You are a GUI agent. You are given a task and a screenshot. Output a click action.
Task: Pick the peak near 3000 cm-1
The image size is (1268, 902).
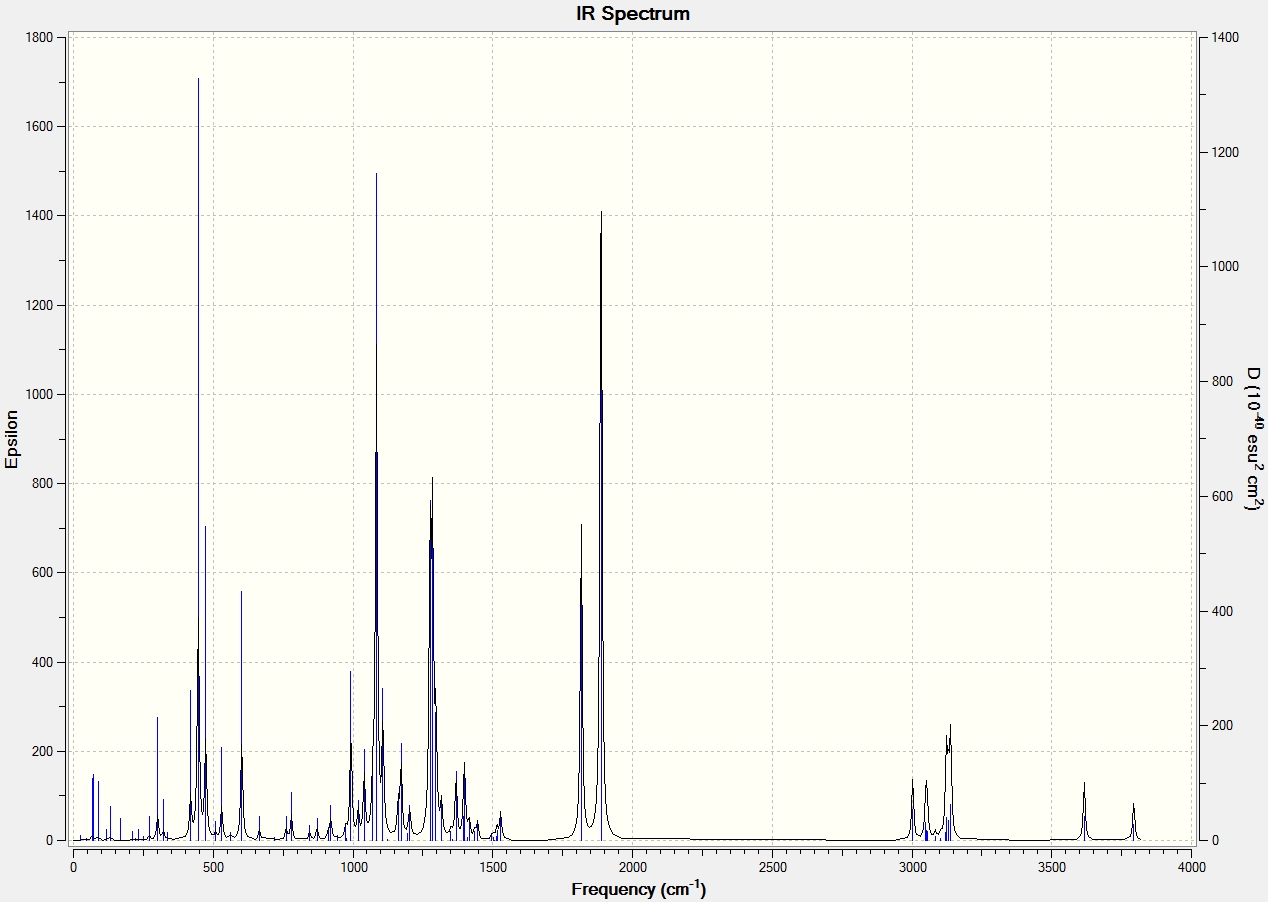(x=913, y=810)
